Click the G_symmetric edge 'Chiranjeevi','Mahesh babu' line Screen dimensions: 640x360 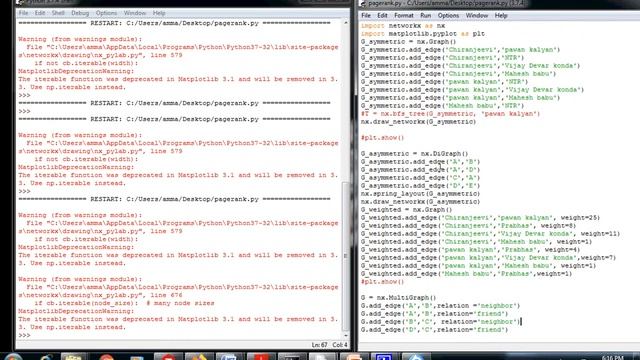point(458,74)
